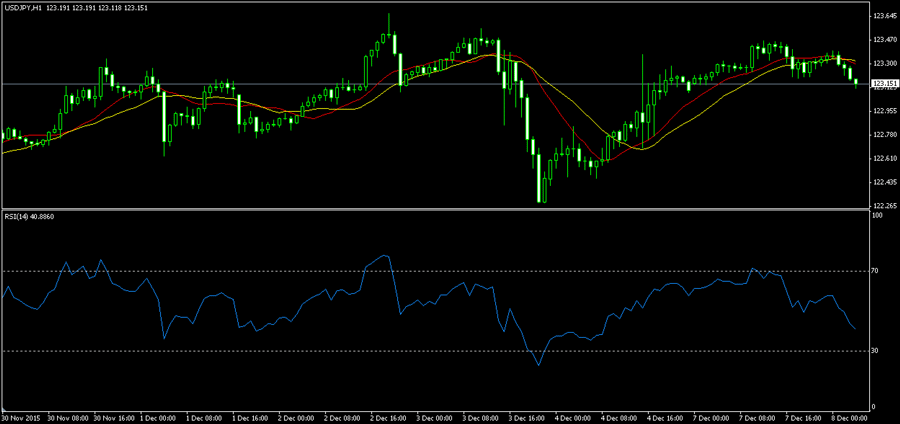Click the 122.780 price scale value
Screen dimensions: 900x424
(883, 135)
